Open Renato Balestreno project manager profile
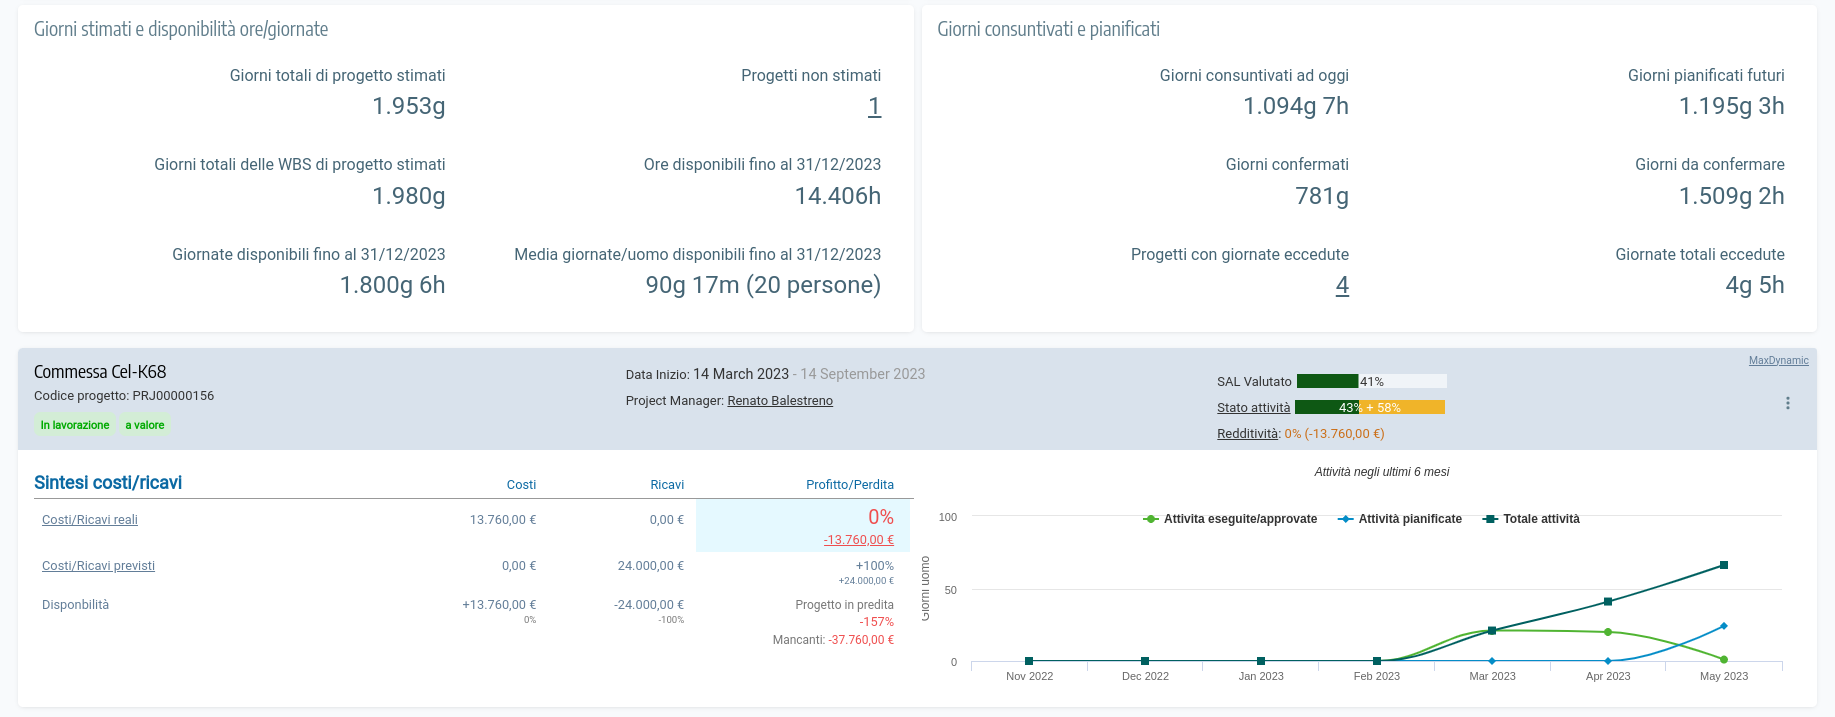Image resolution: width=1835 pixels, height=717 pixels. pyautogui.click(x=779, y=401)
